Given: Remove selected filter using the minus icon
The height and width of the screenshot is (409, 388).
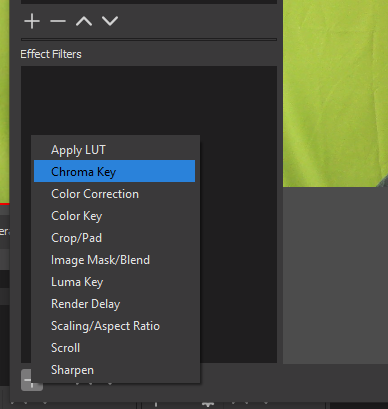Looking at the screenshot, I should click(58, 21).
